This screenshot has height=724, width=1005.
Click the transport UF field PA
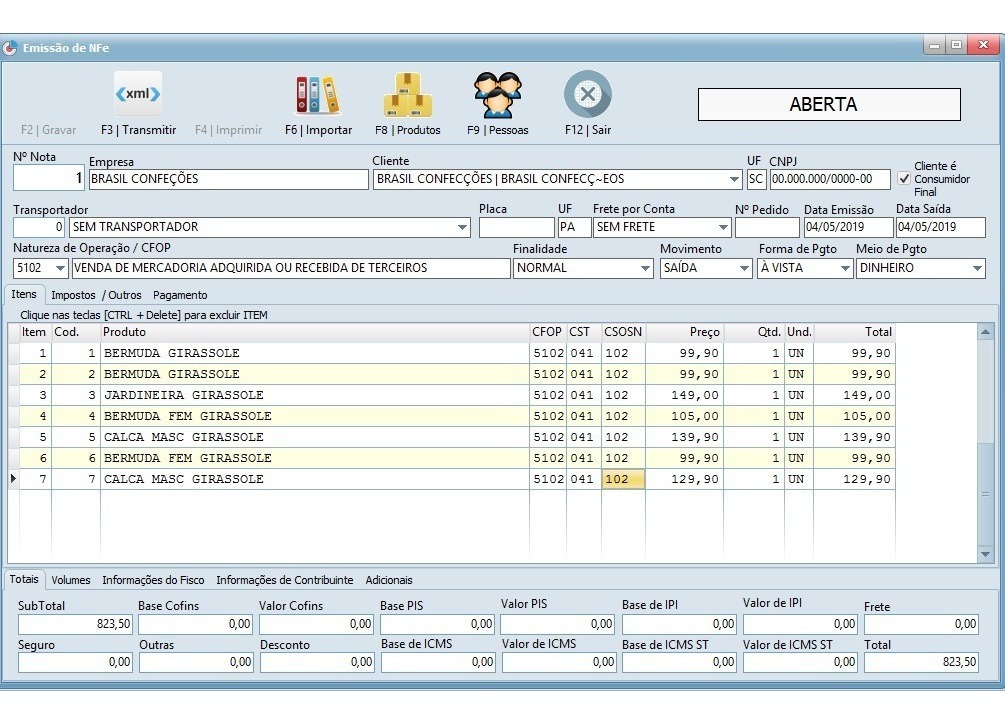(574, 227)
